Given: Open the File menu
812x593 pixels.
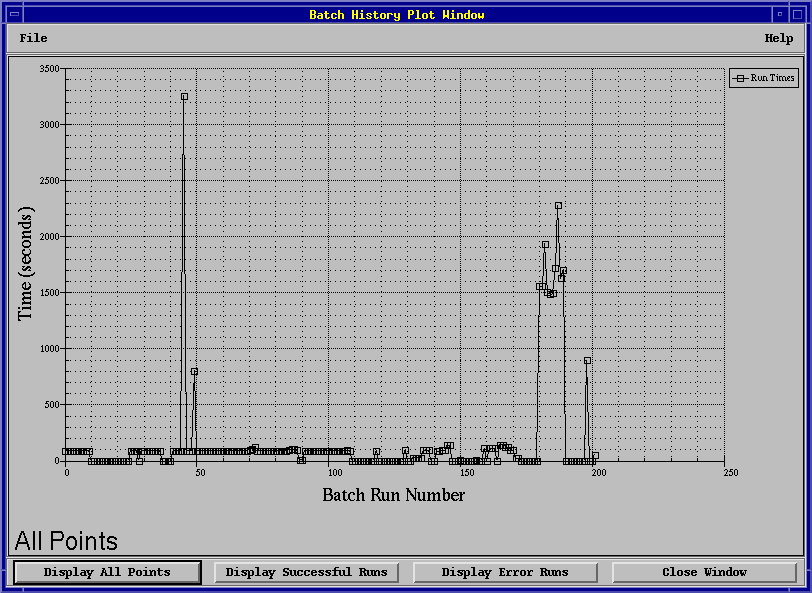Looking at the screenshot, I should (33, 38).
